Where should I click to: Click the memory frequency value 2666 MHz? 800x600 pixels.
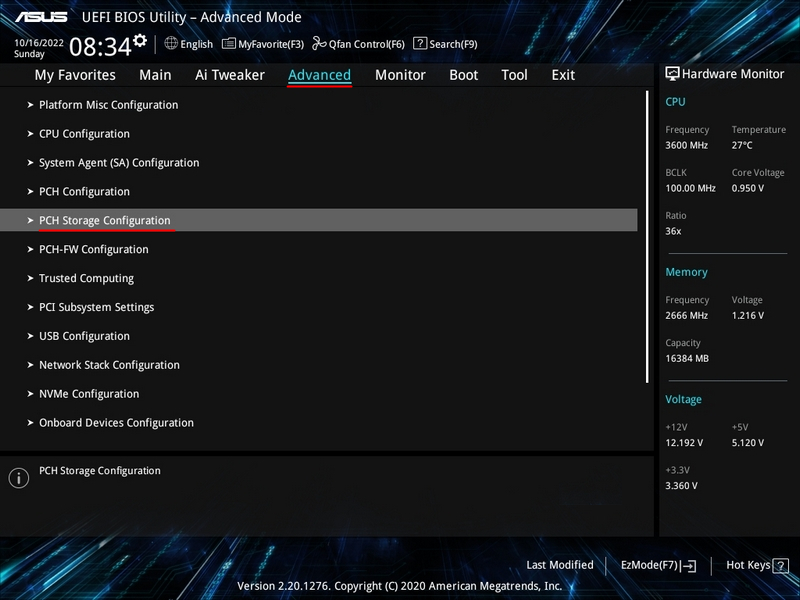pos(686,316)
